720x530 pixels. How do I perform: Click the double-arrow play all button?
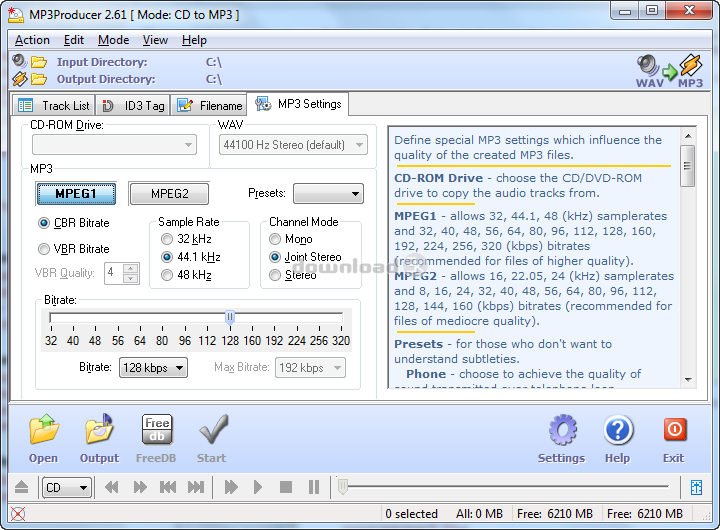231,487
